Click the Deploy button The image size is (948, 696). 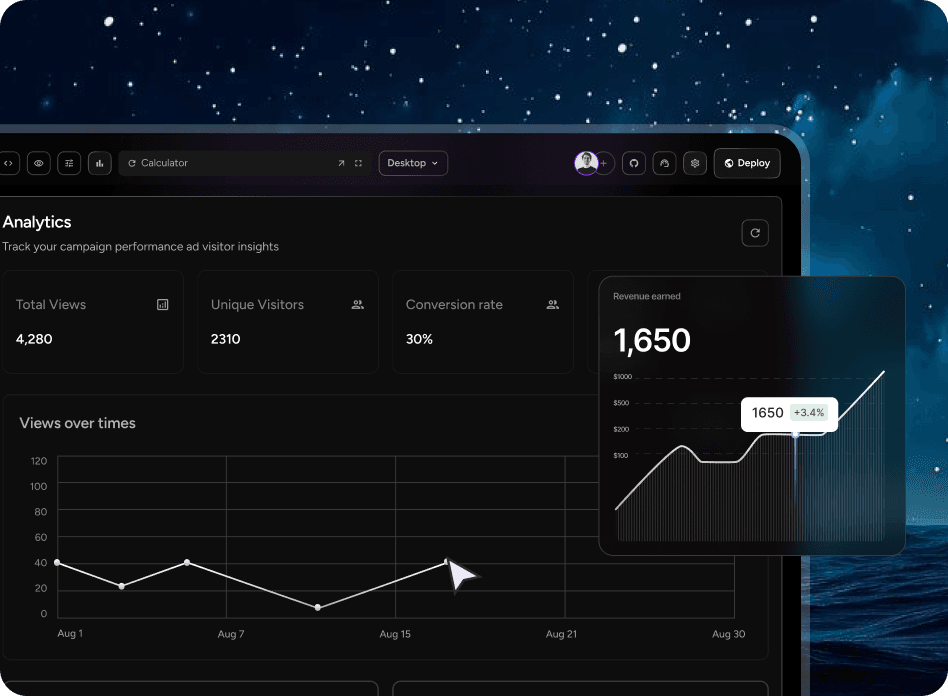(x=747, y=163)
